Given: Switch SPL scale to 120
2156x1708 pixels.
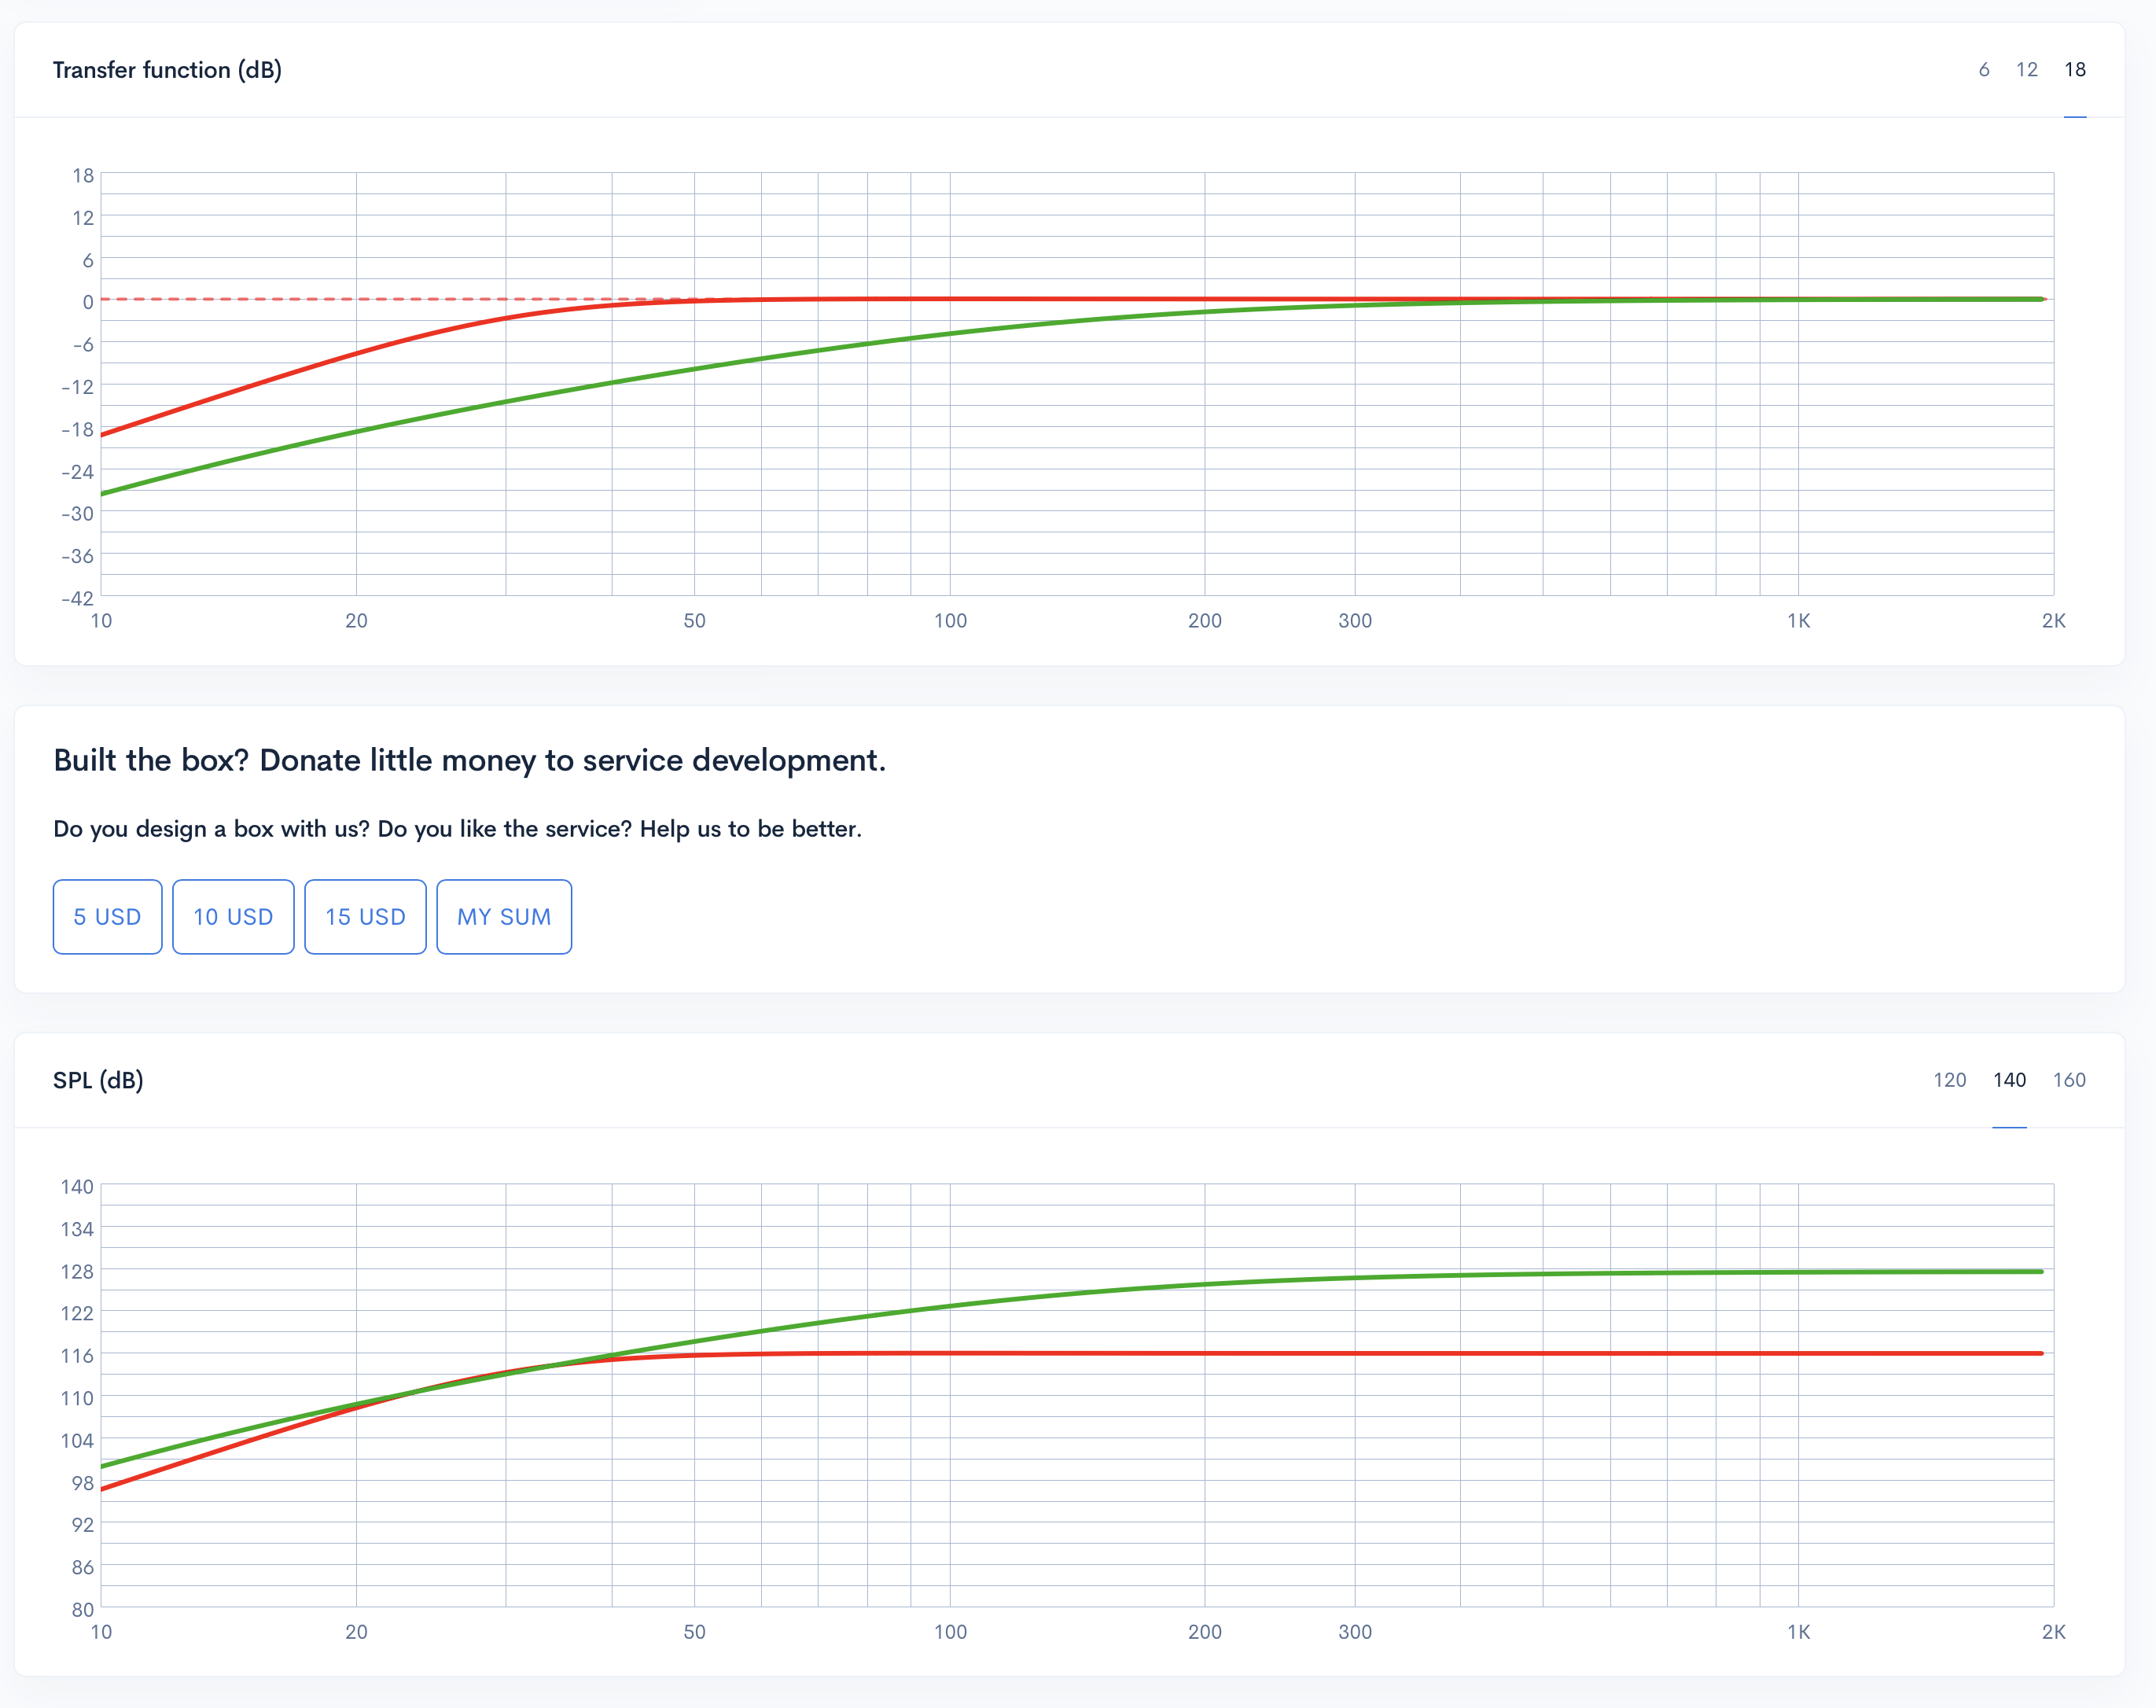Looking at the screenshot, I should coord(1949,1080).
